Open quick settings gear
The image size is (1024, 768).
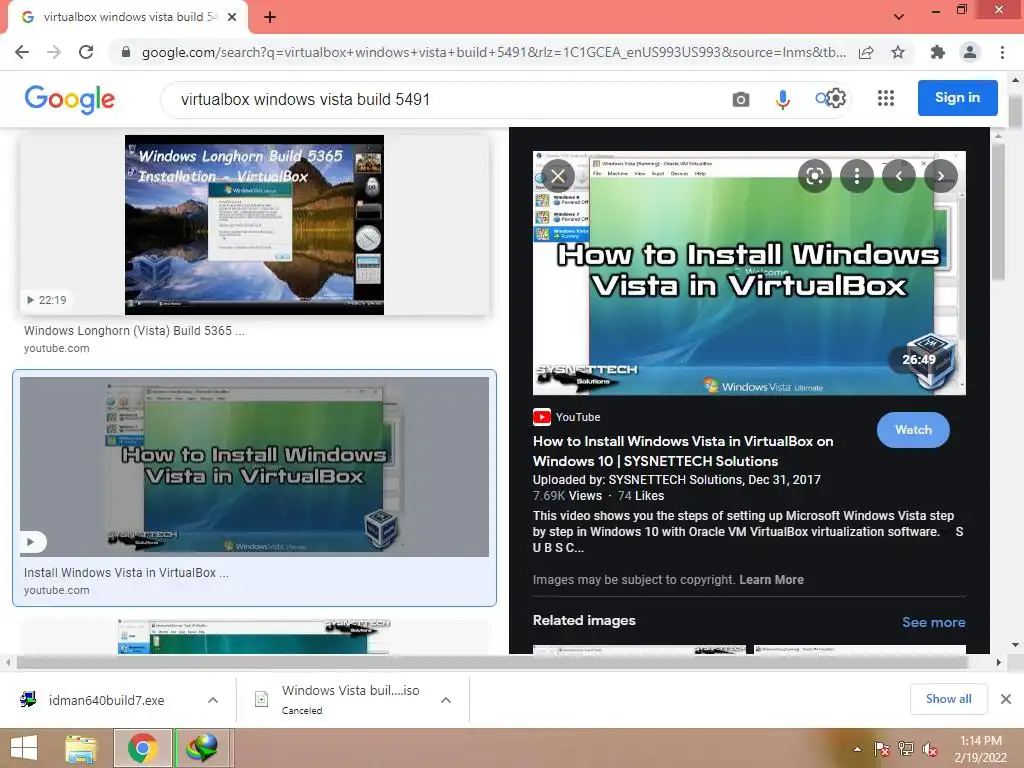pyautogui.click(x=836, y=98)
